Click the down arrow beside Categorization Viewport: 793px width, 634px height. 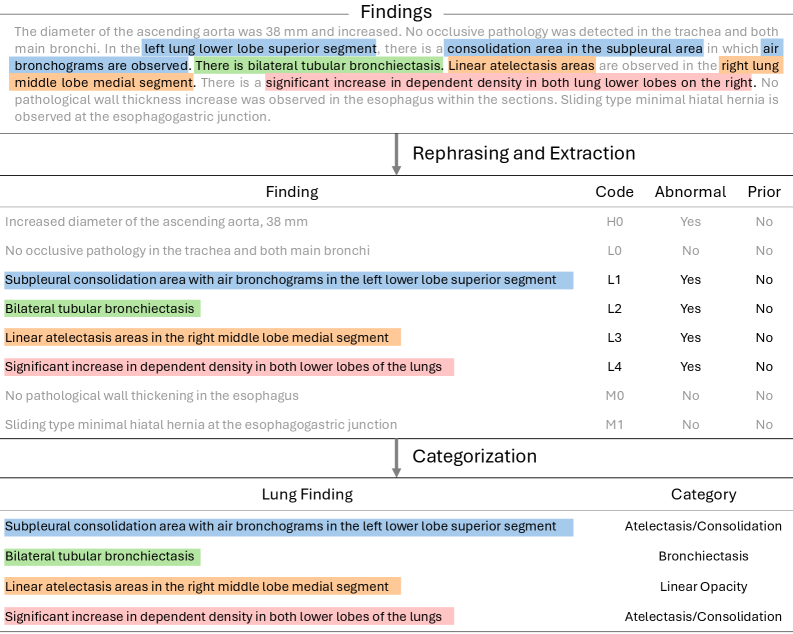[396, 457]
